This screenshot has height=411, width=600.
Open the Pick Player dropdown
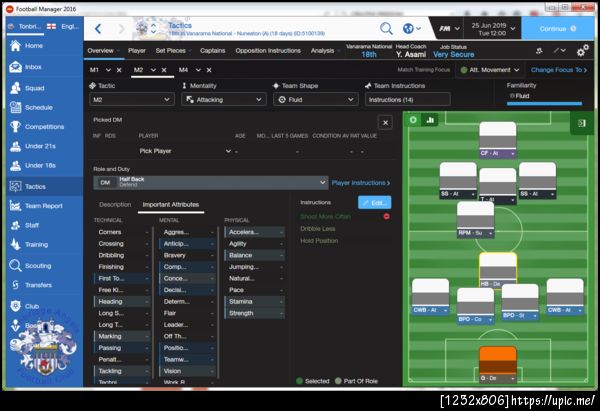point(185,151)
